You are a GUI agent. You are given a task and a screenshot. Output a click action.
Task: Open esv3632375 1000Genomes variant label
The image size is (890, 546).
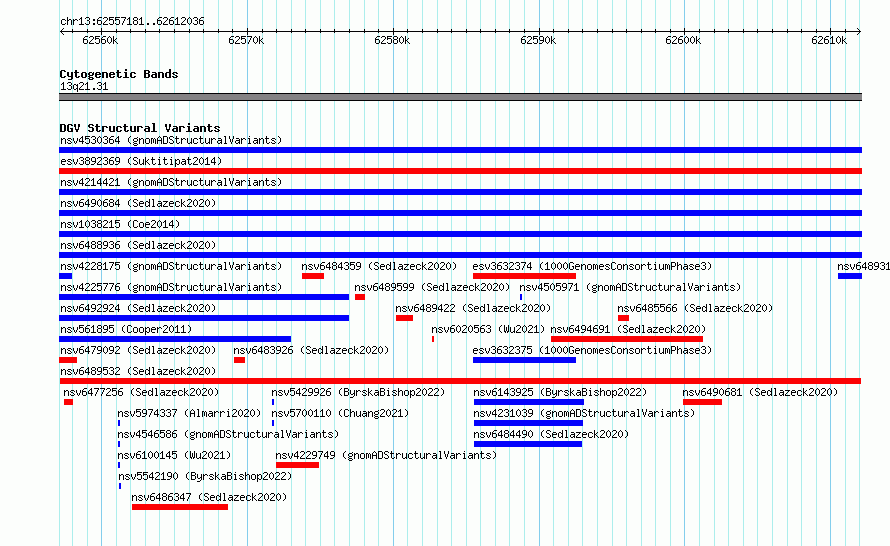[592, 350]
